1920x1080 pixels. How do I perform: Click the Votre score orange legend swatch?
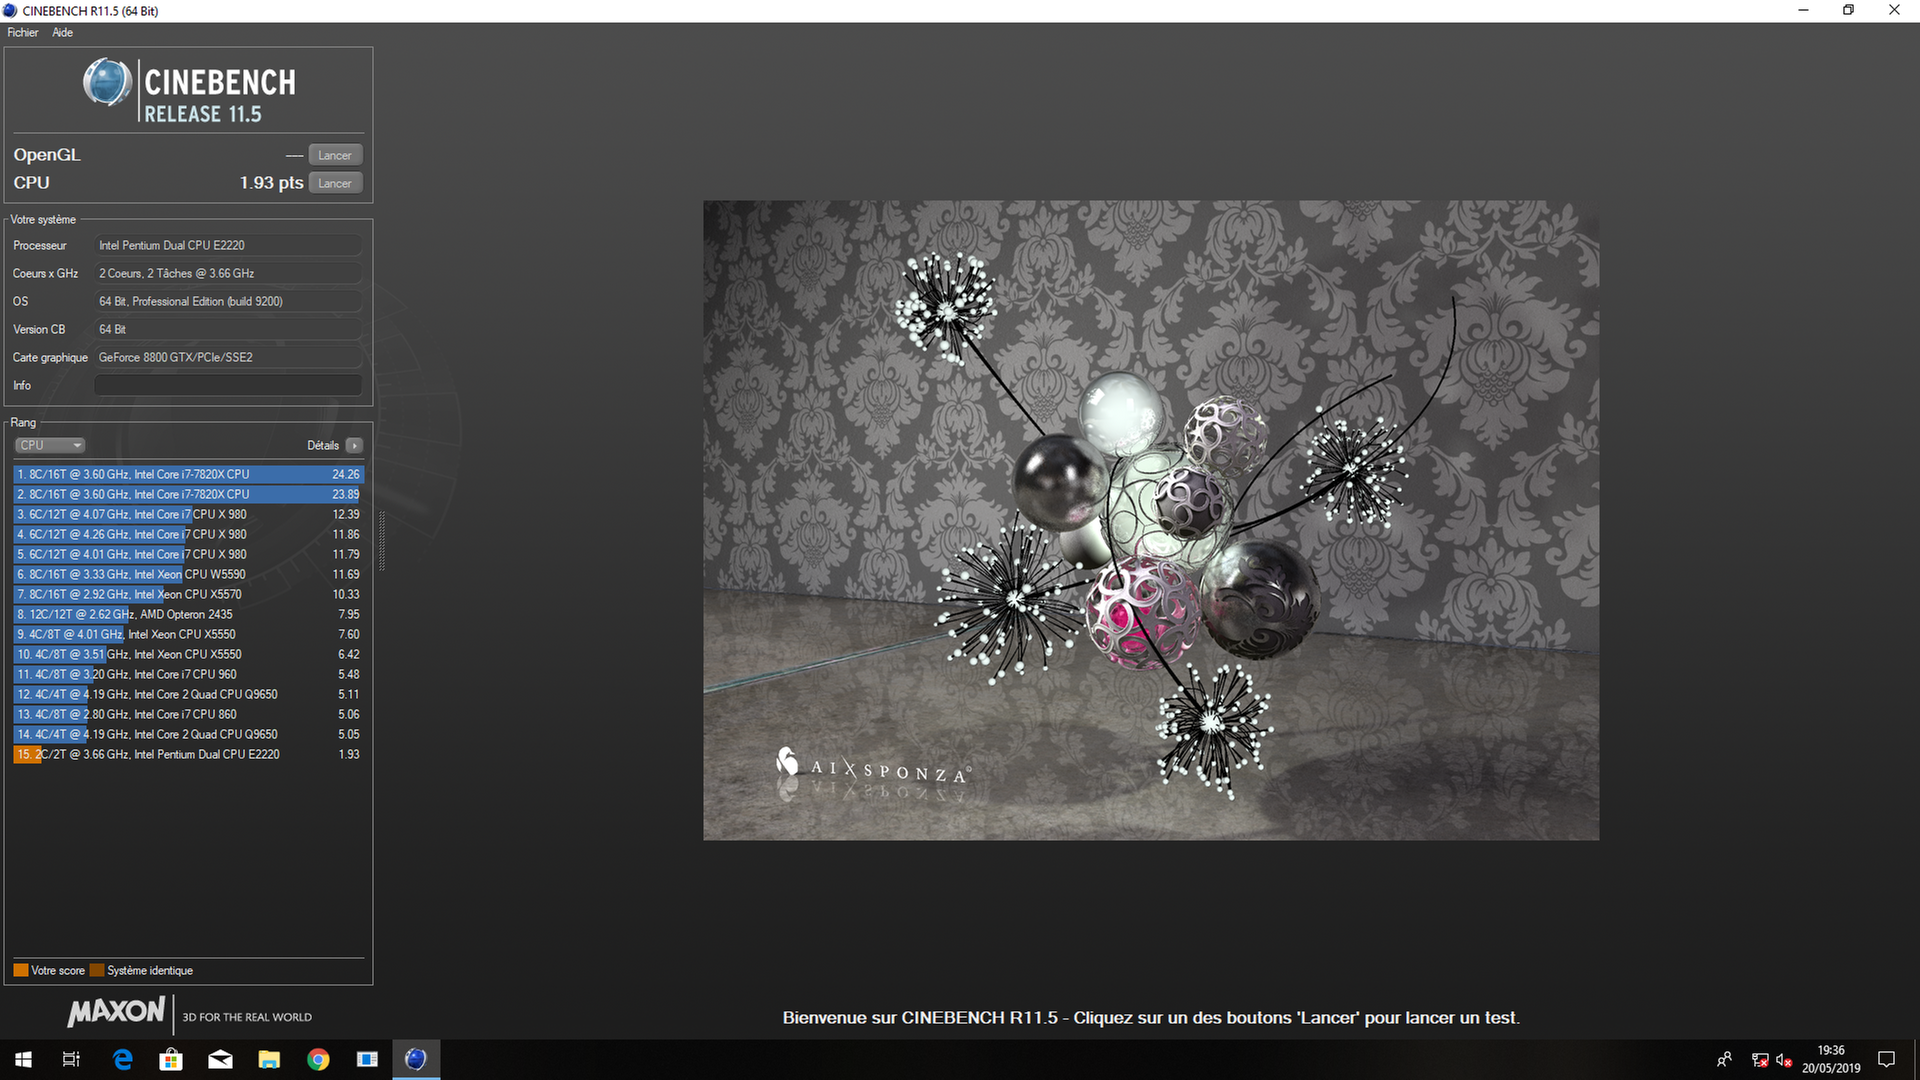21,970
